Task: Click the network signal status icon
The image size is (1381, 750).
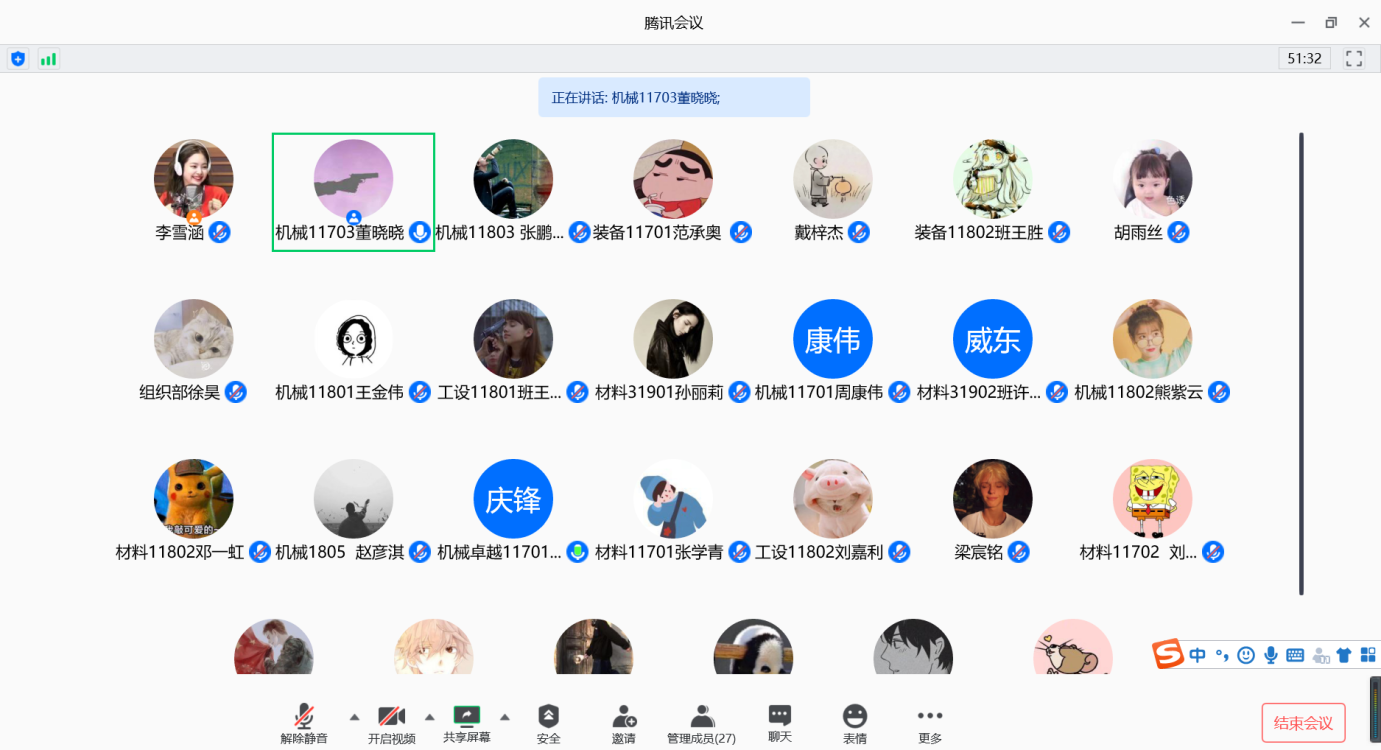Action: [x=48, y=59]
